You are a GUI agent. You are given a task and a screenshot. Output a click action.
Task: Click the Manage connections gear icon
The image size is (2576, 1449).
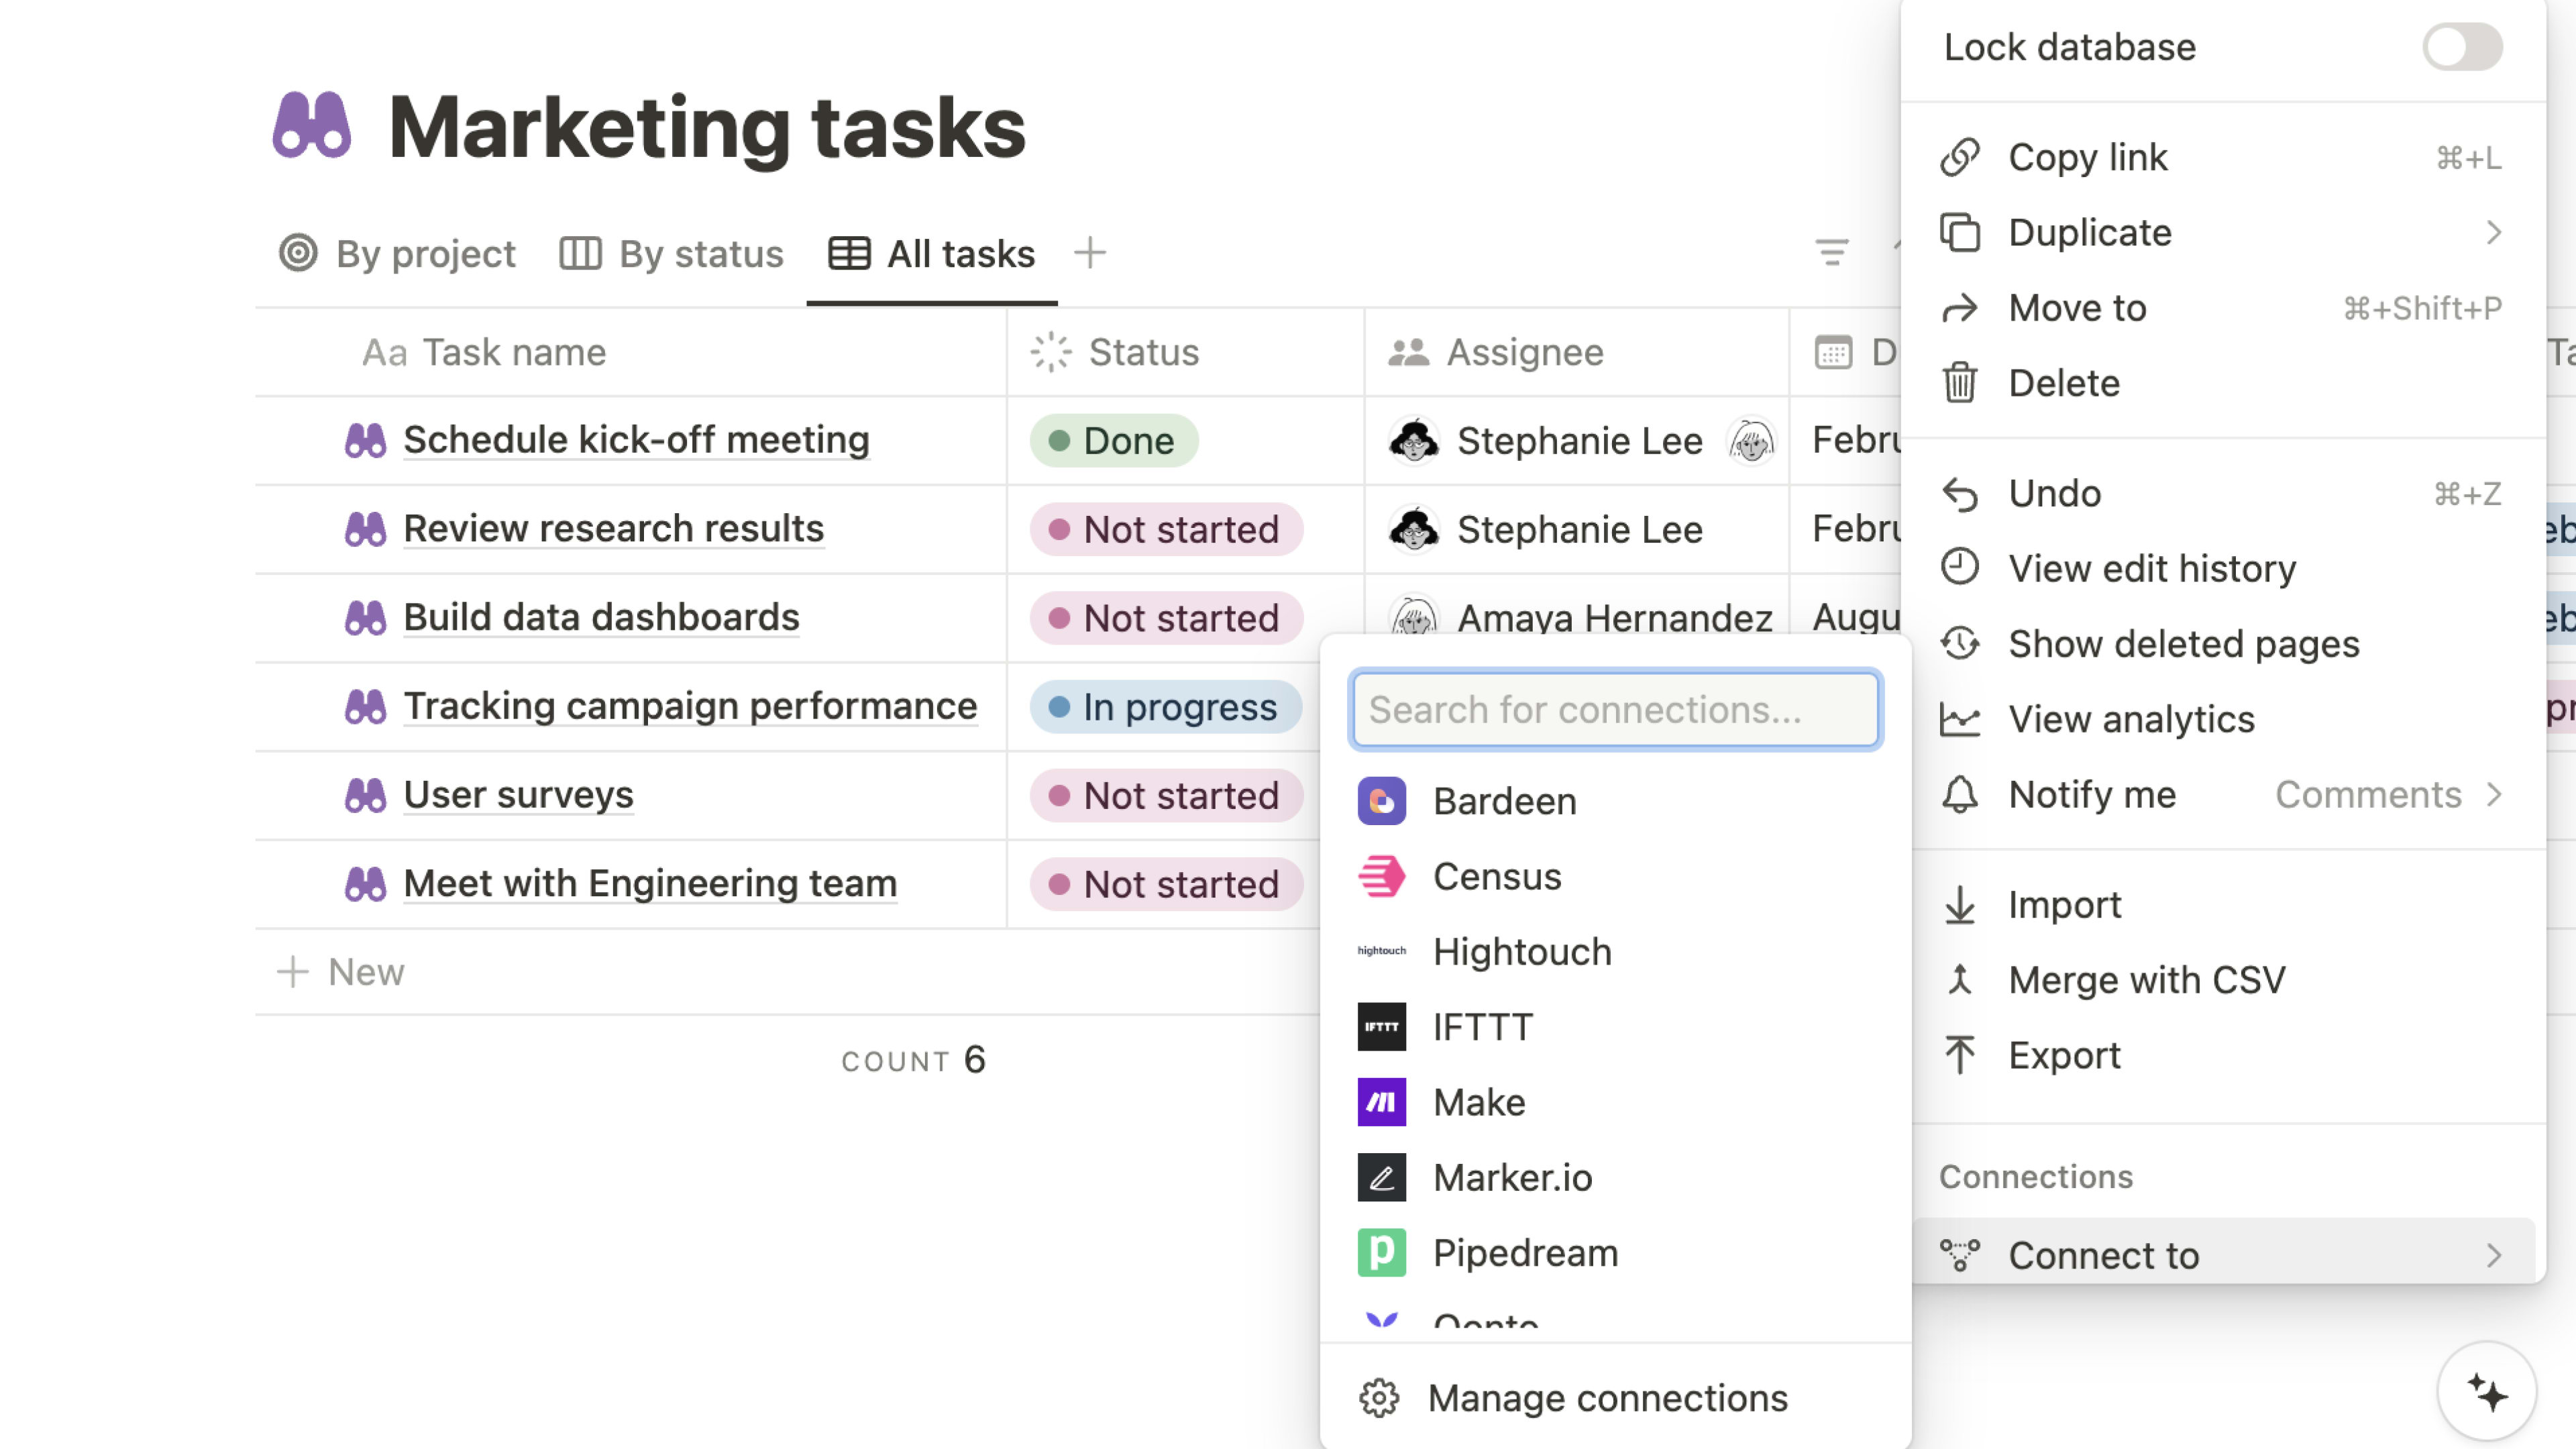coord(1379,1398)
